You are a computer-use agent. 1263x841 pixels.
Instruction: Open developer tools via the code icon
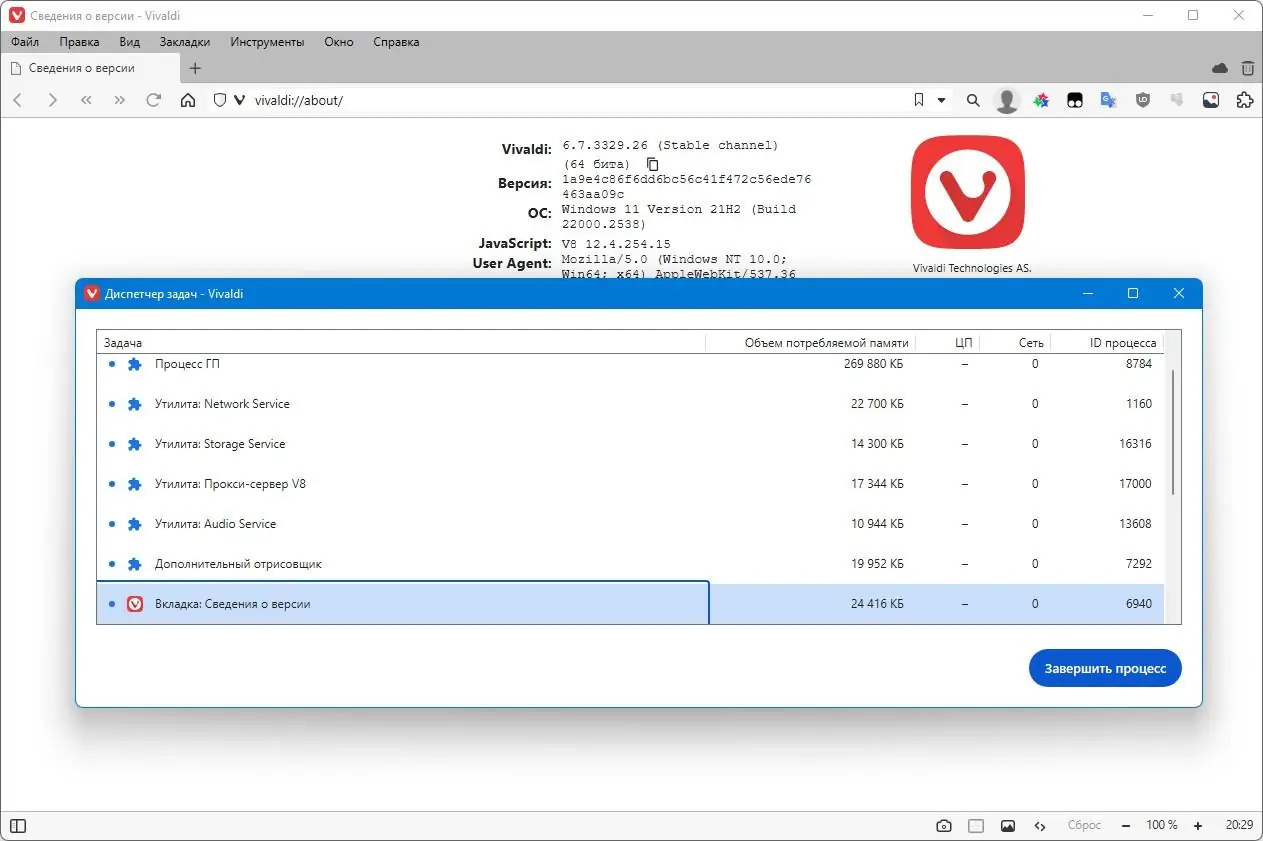[1040, 825]
